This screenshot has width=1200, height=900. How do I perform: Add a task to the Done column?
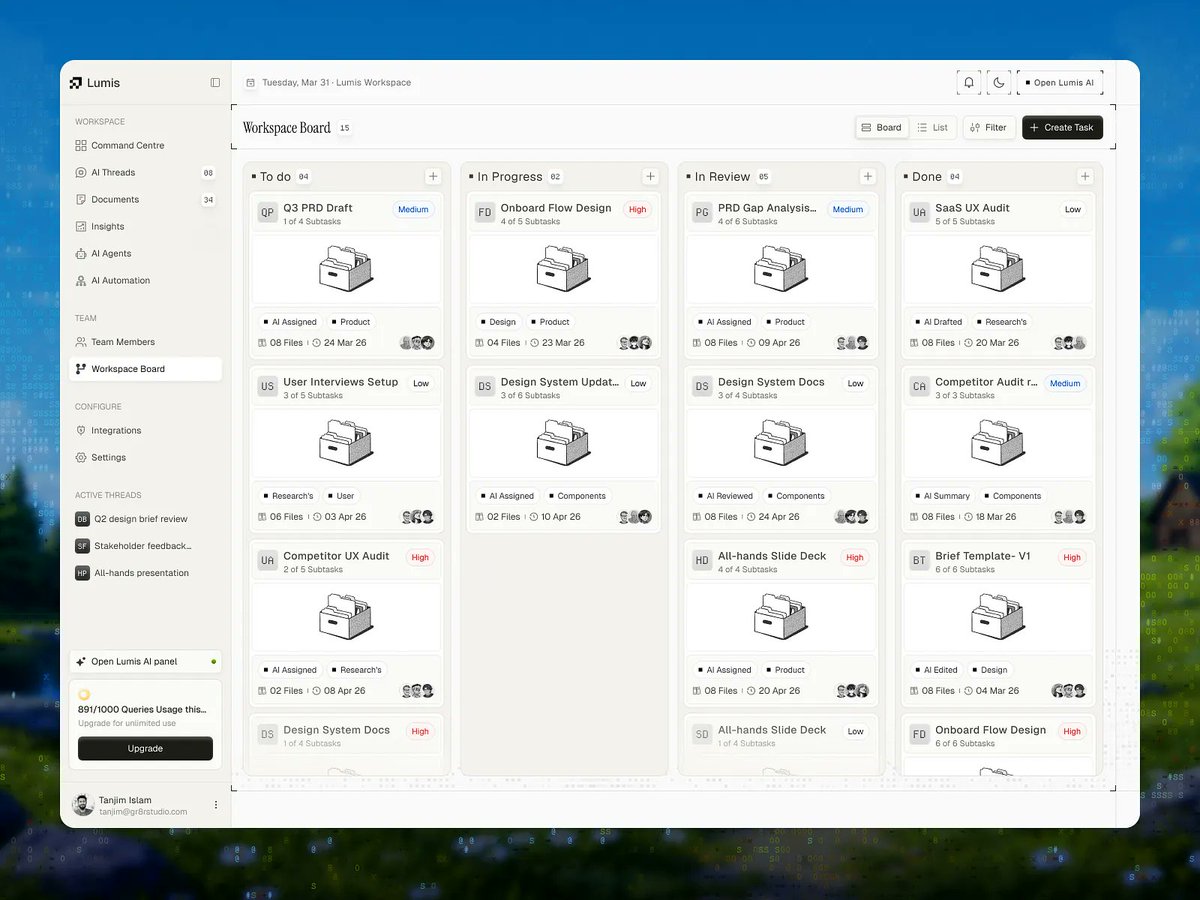click(x=1085, y=177)
